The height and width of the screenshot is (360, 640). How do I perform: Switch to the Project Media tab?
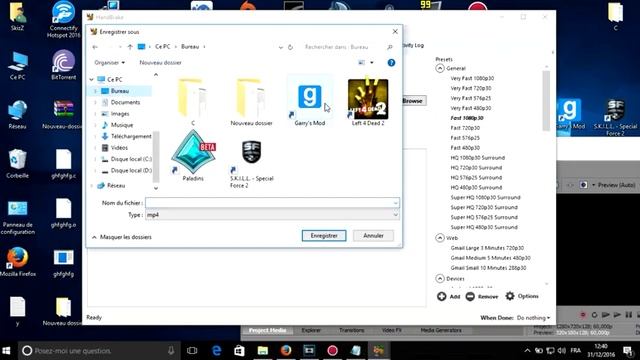pos(267,330)
